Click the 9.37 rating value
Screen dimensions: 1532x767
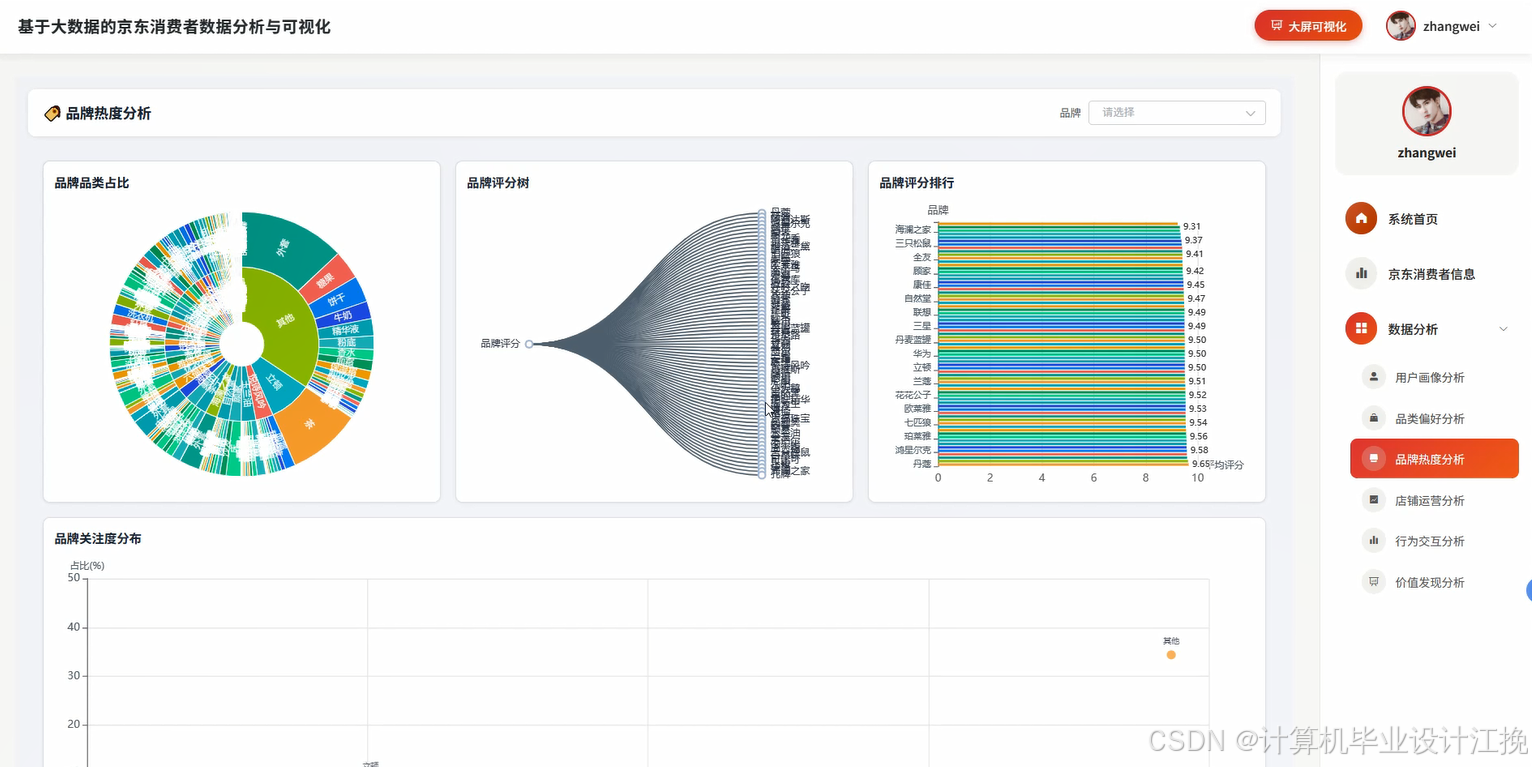click(1194, 240)
